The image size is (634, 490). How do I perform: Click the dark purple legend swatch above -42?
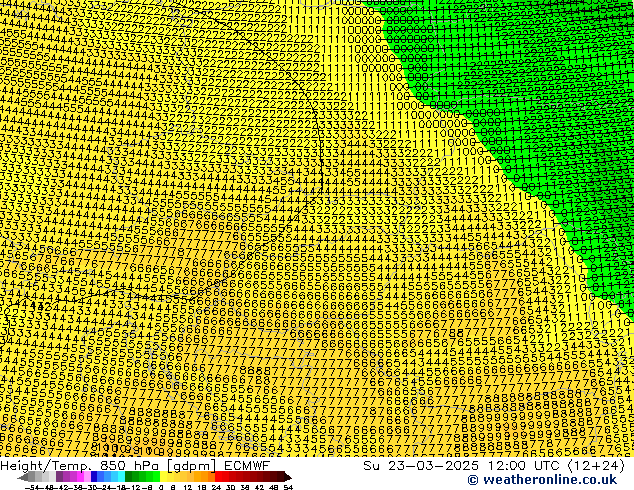59,477
